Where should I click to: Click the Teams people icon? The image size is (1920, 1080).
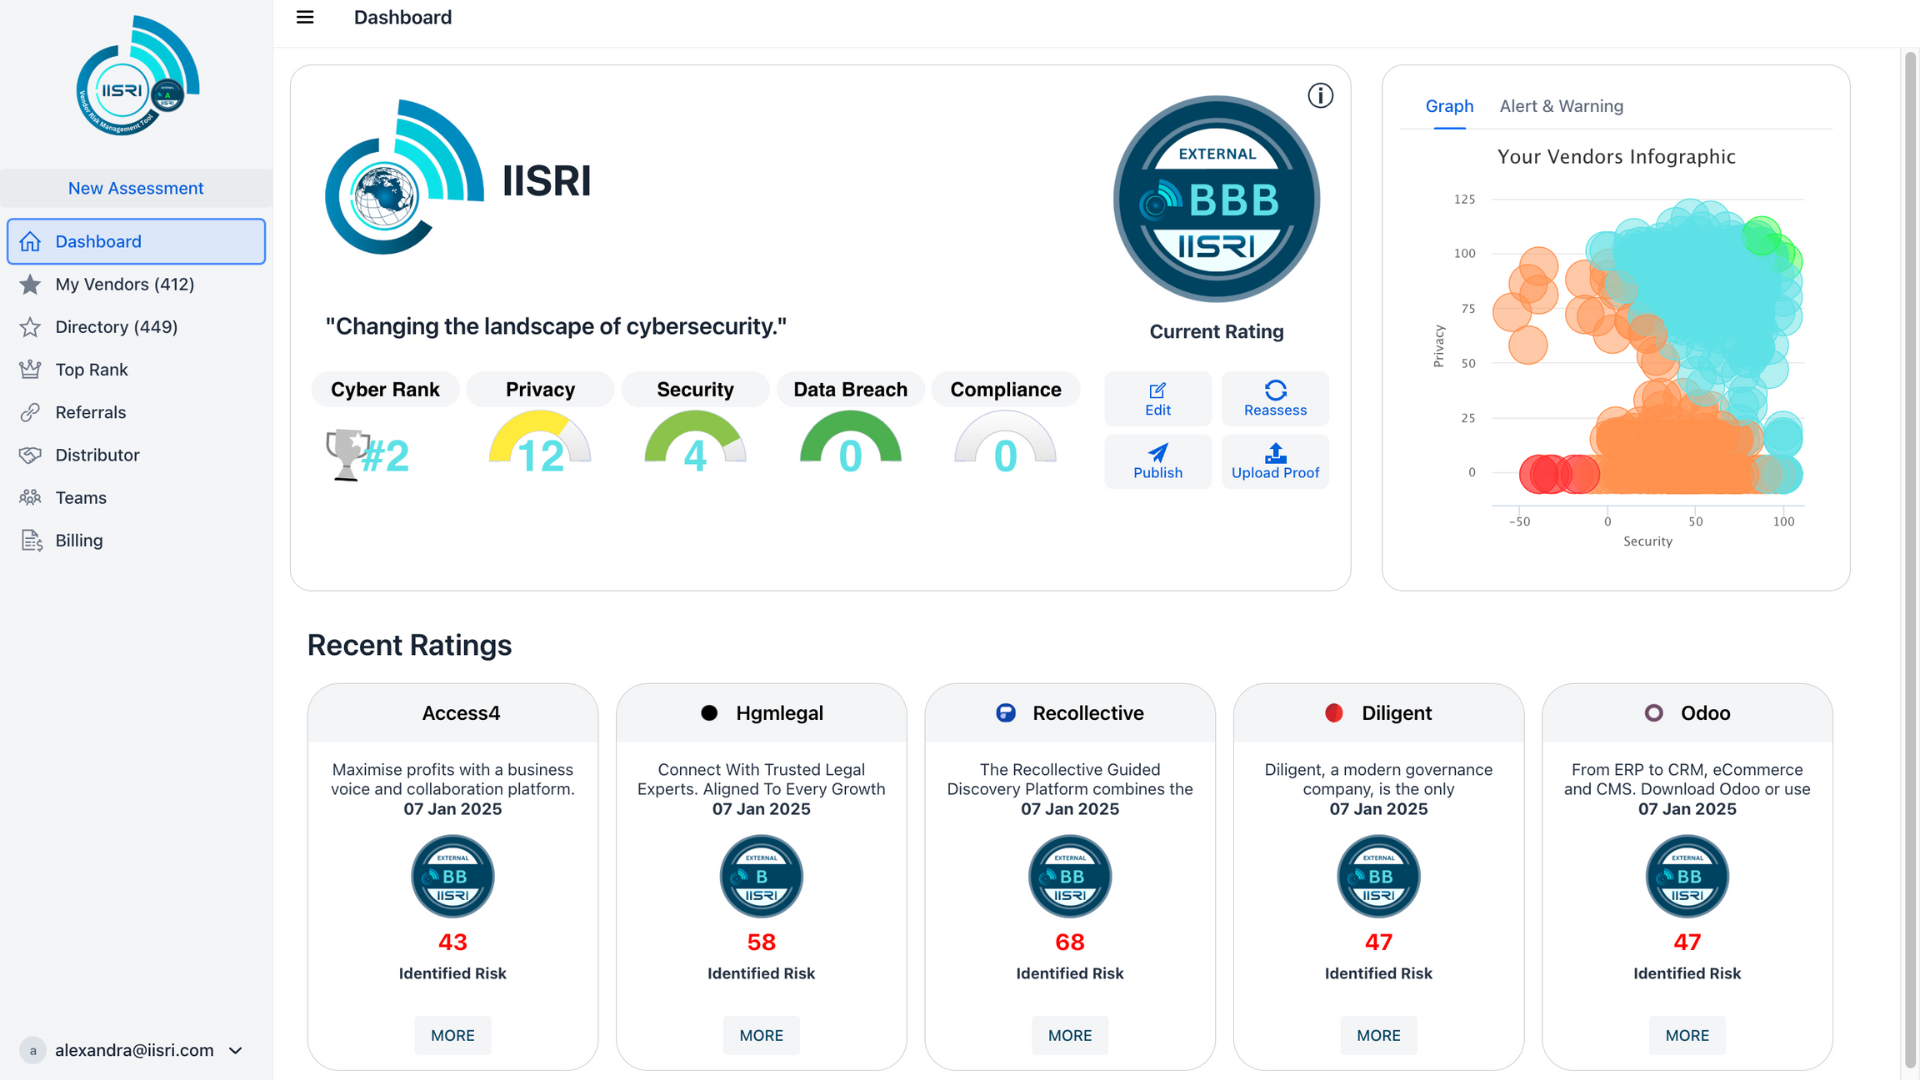click(x=30, y=497)
